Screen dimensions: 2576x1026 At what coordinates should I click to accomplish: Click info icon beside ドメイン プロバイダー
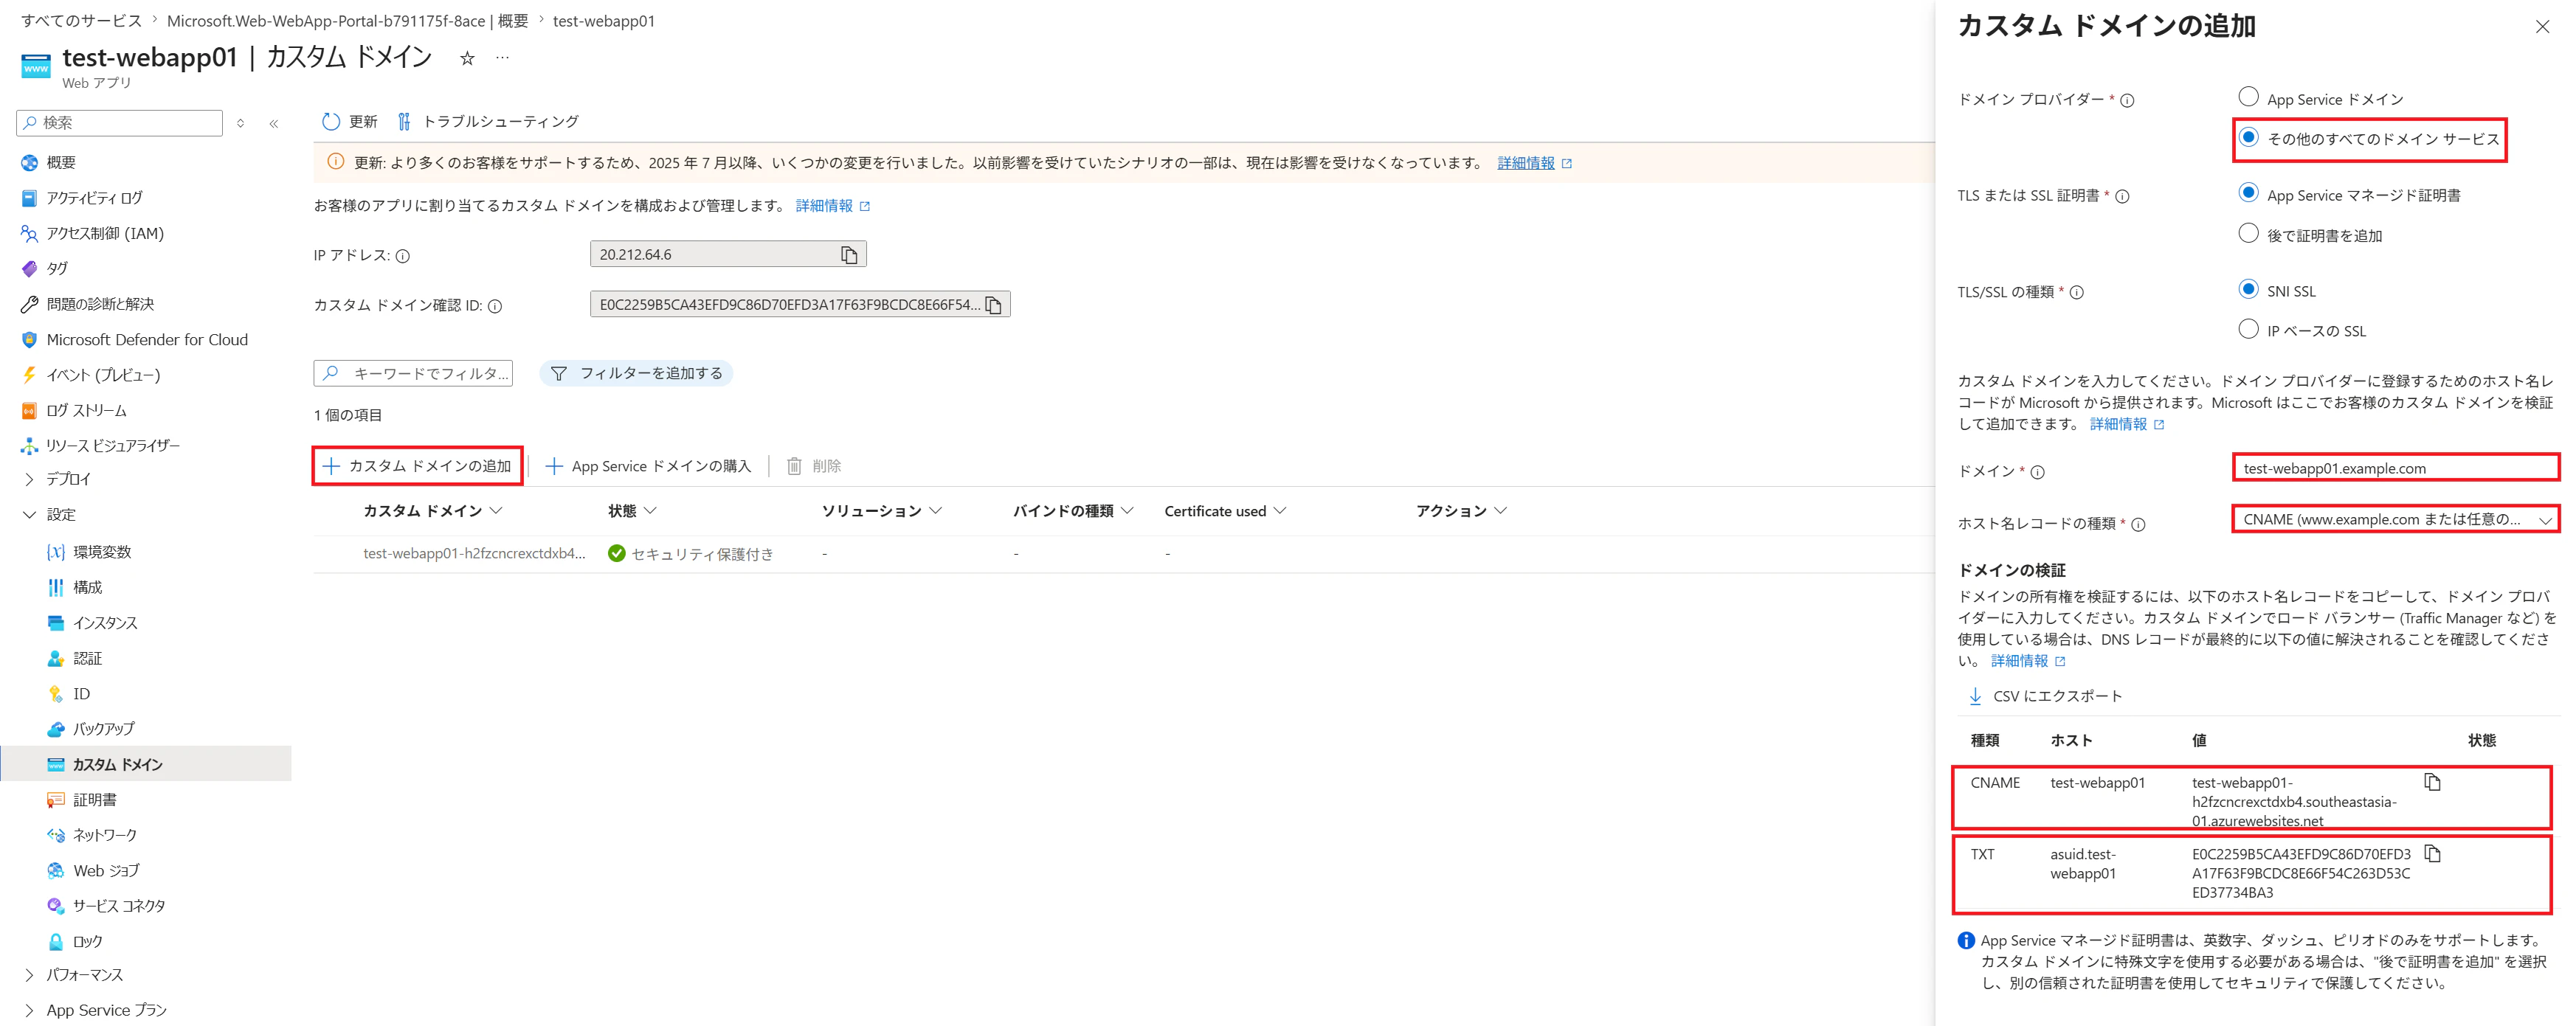click(x=2128, y=100)
